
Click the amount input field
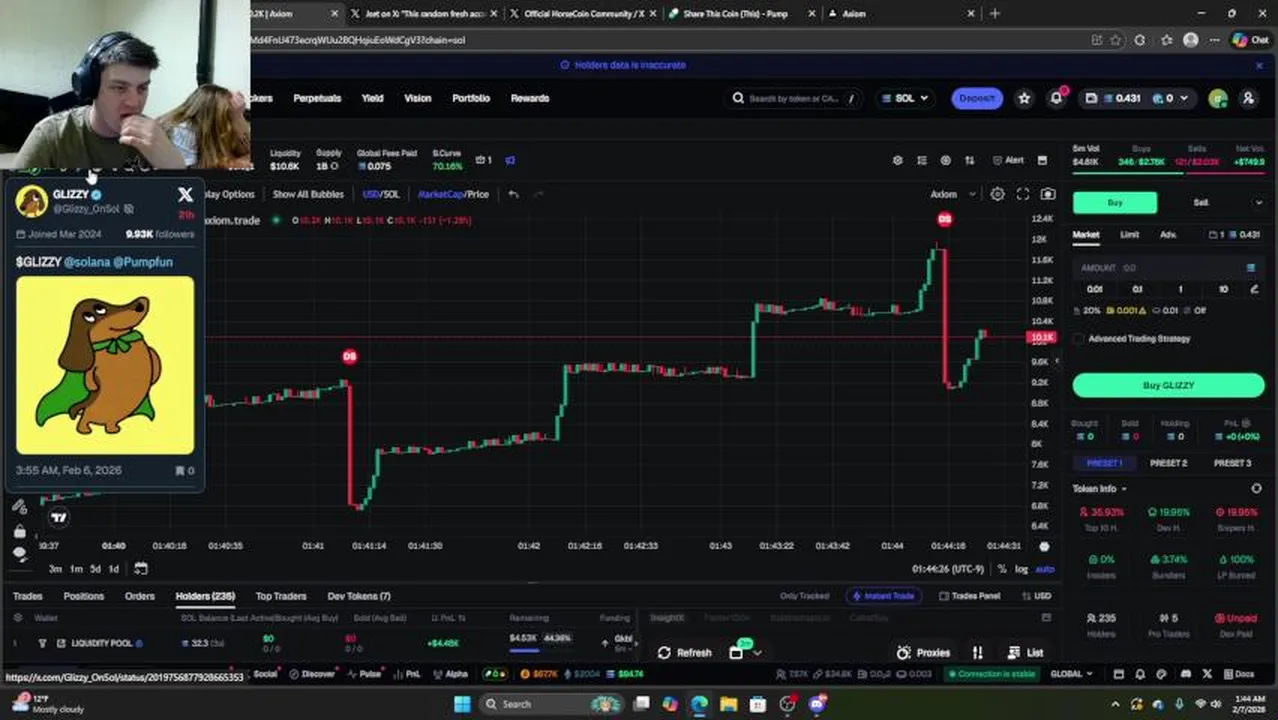(x=1167, y=268)
